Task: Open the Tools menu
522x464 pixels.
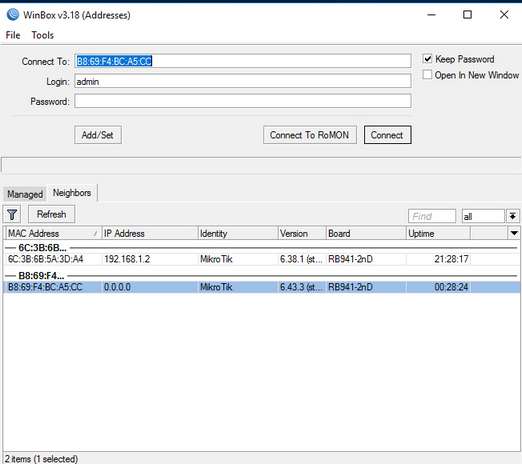Action: (43, 35)
